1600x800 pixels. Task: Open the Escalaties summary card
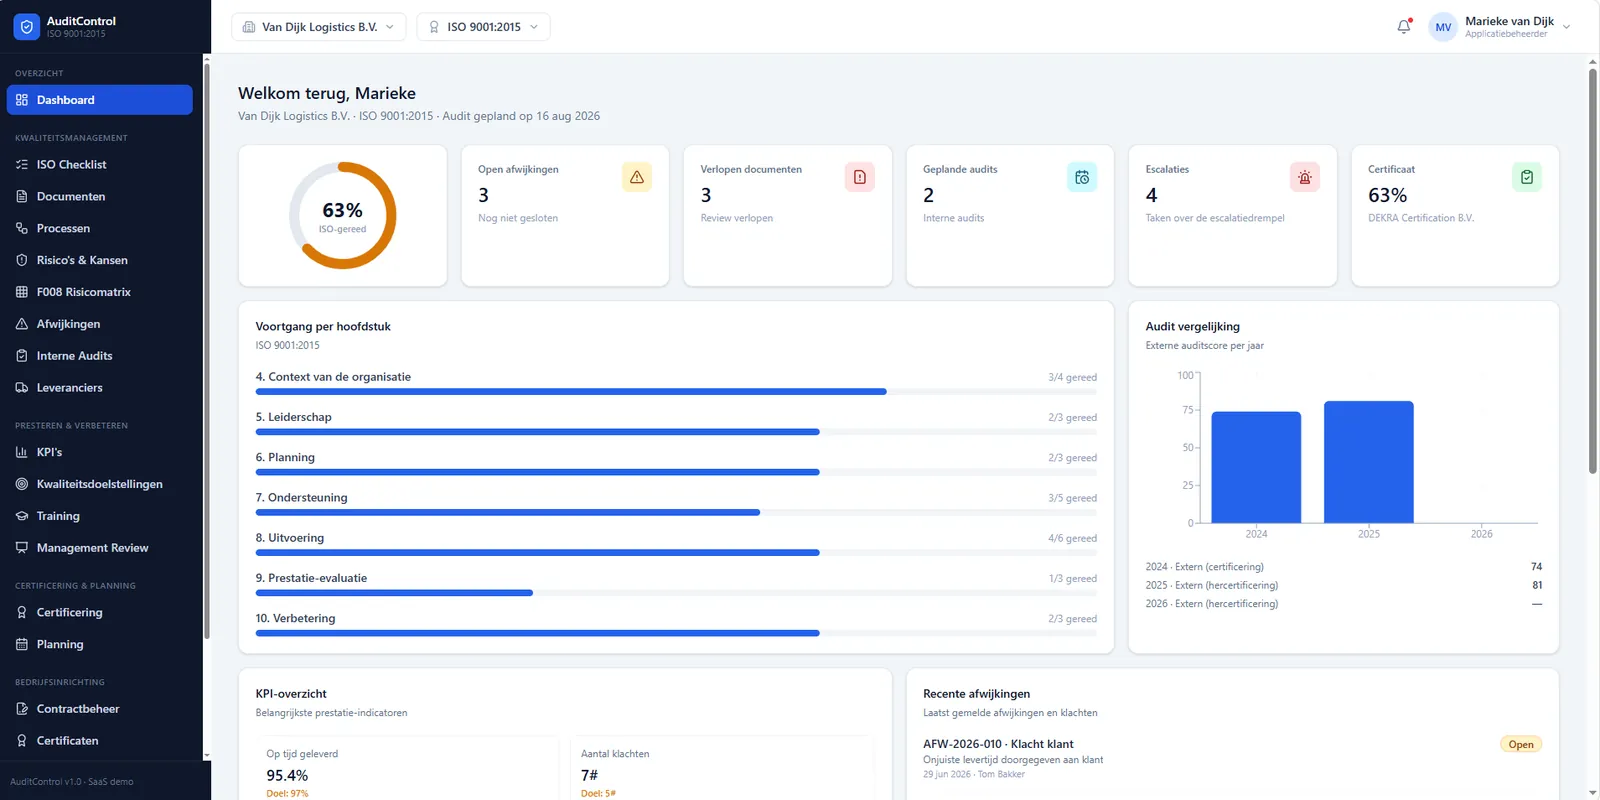coord(1232,216)
